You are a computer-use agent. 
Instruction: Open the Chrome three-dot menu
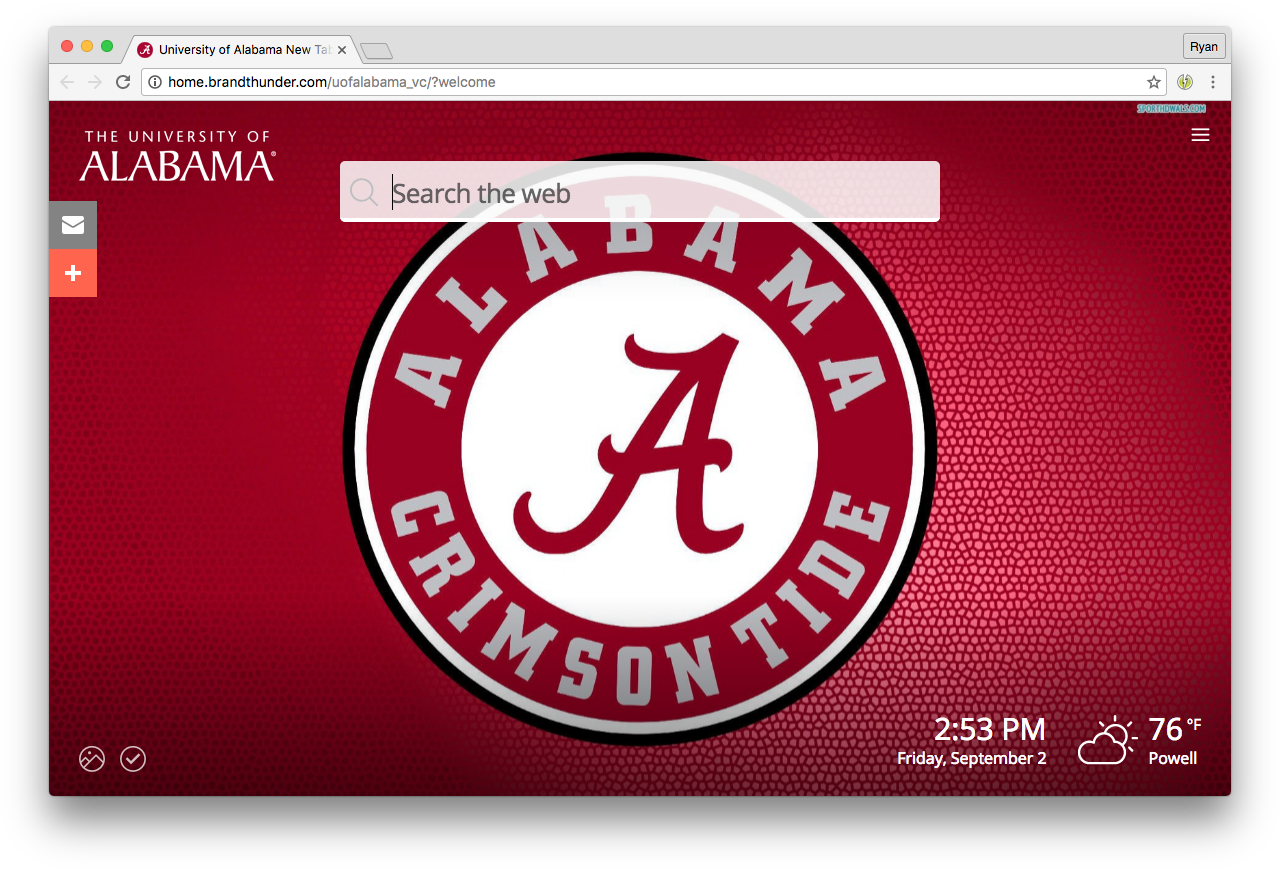(x=1213, y=82)
